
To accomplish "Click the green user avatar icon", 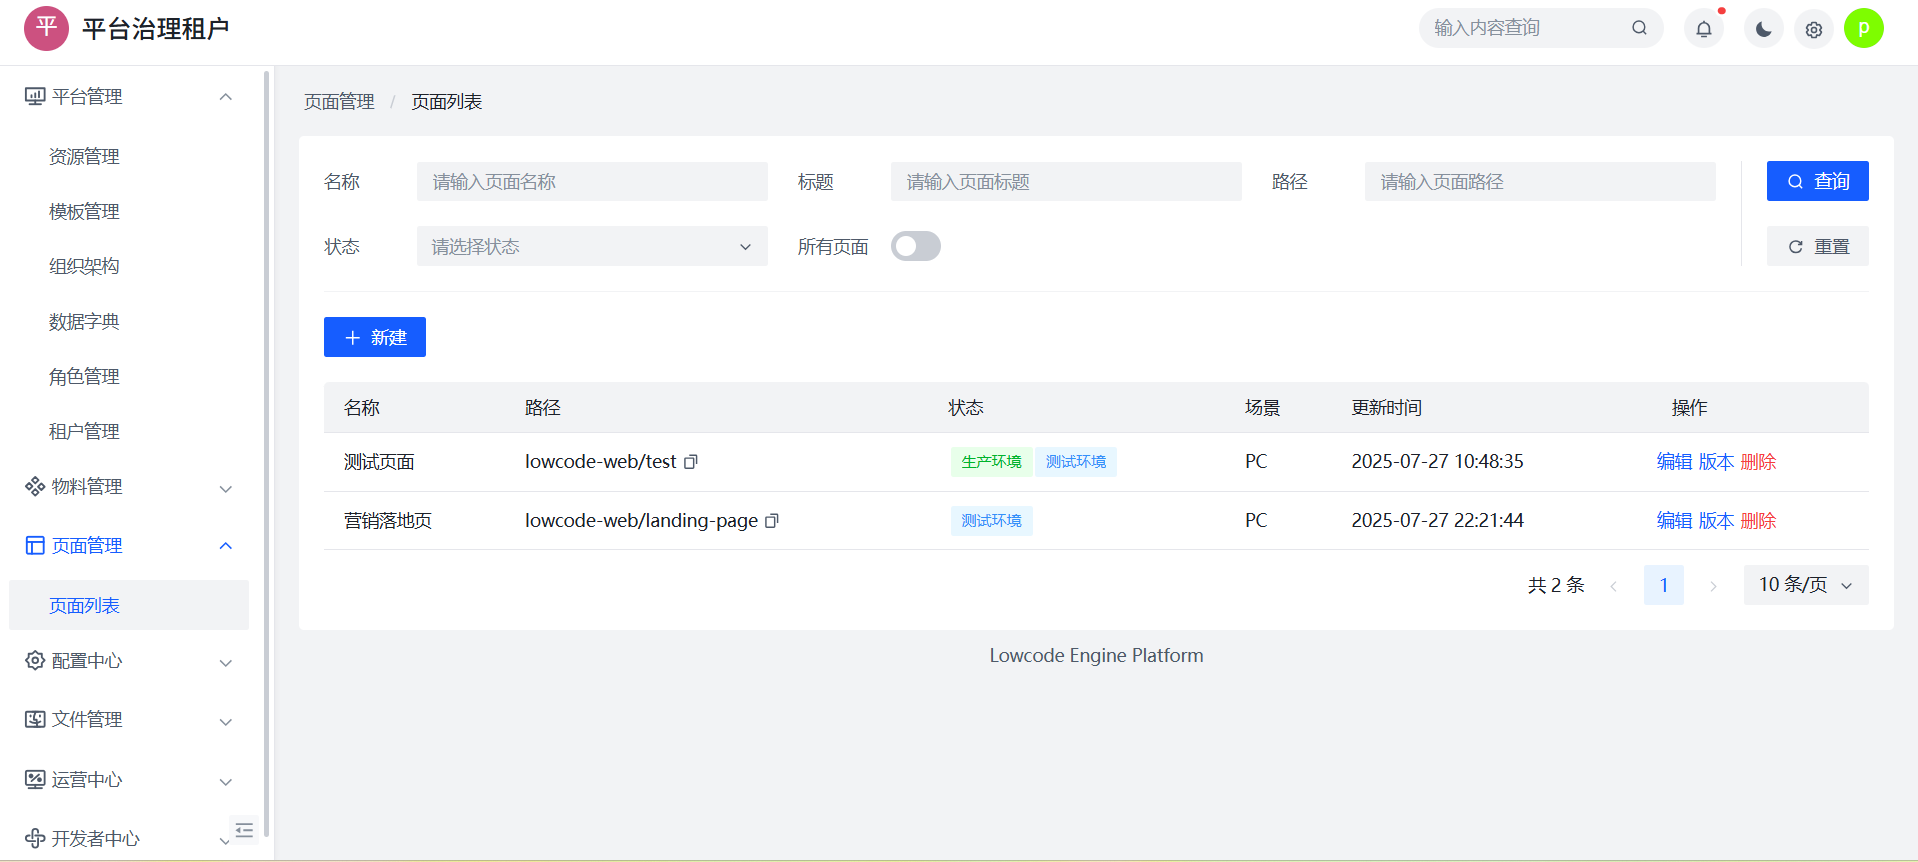I will (x=1863, y=28).
